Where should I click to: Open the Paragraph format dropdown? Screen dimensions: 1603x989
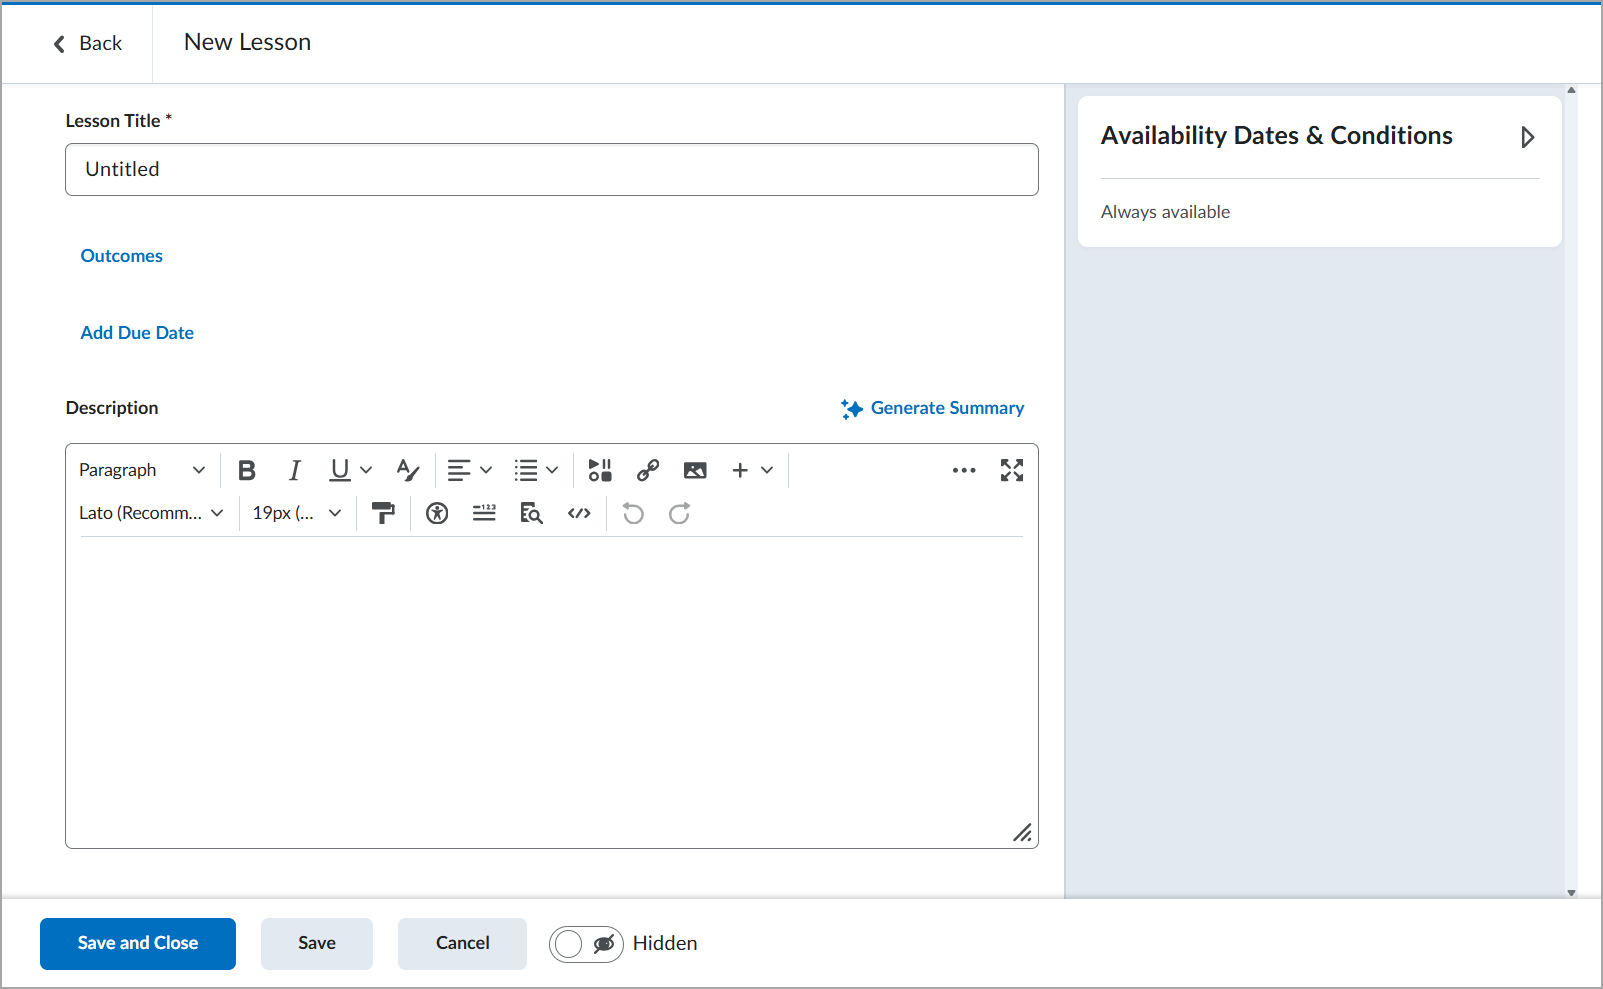click(142, 470)
